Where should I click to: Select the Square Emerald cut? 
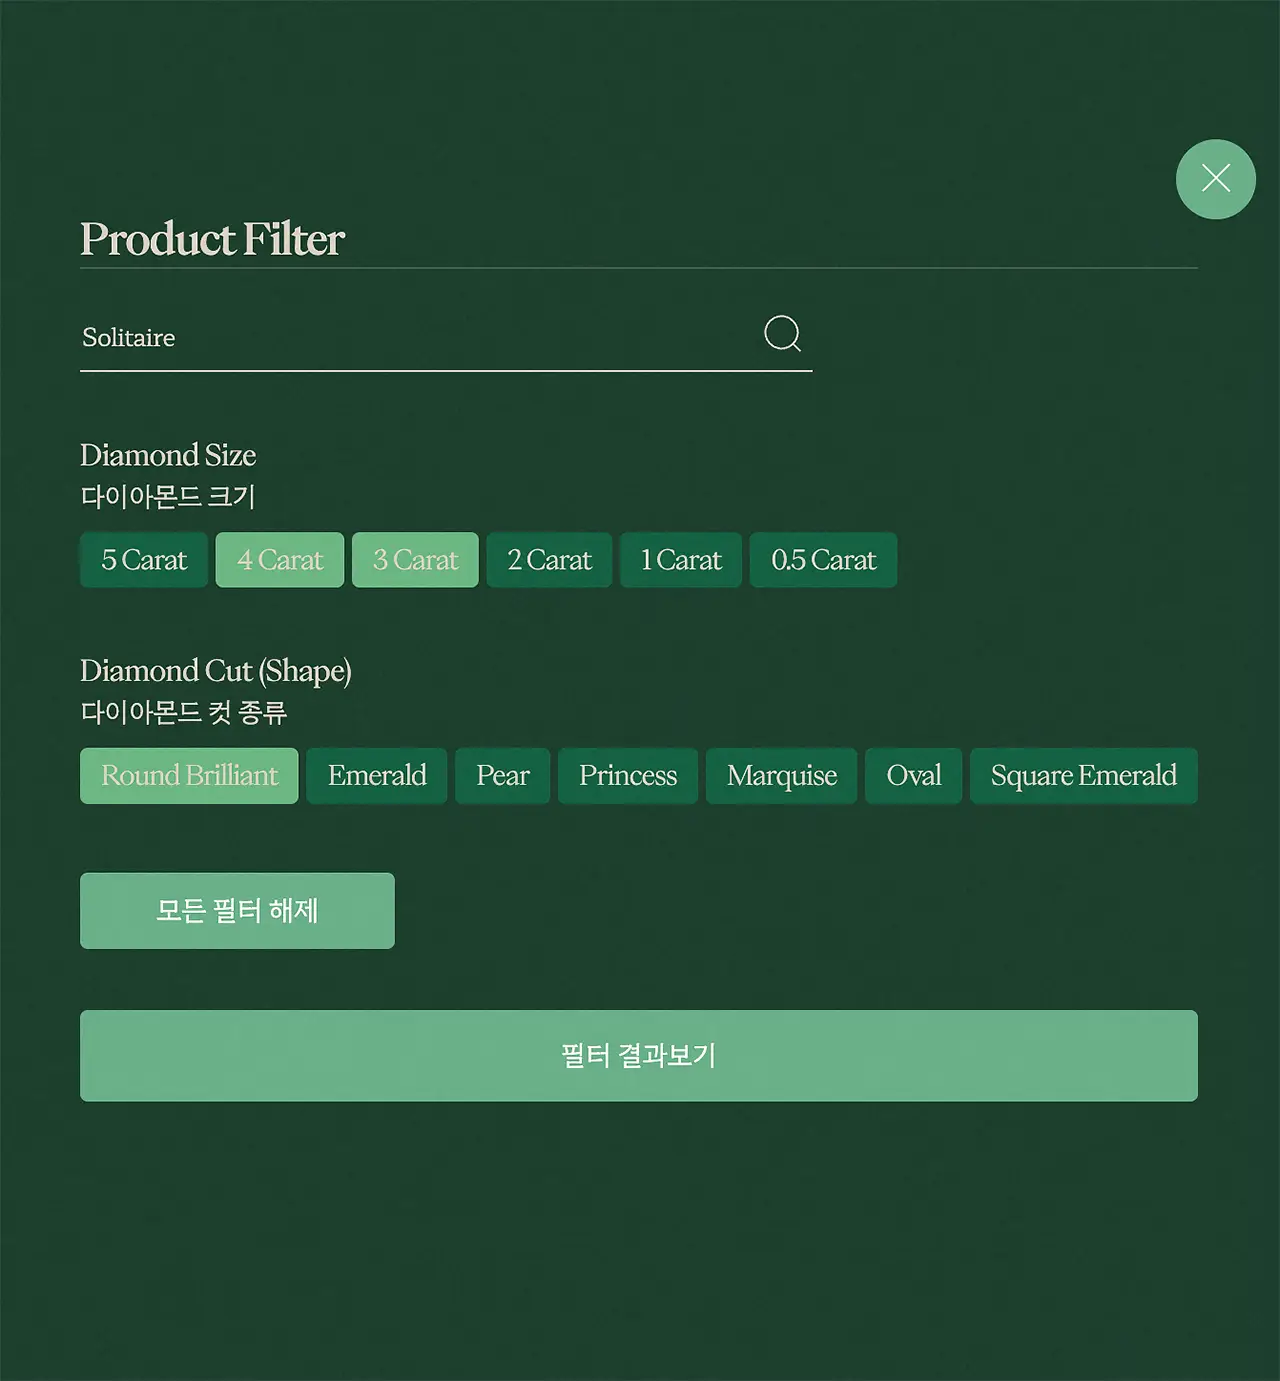click(x=1083, y=775)
